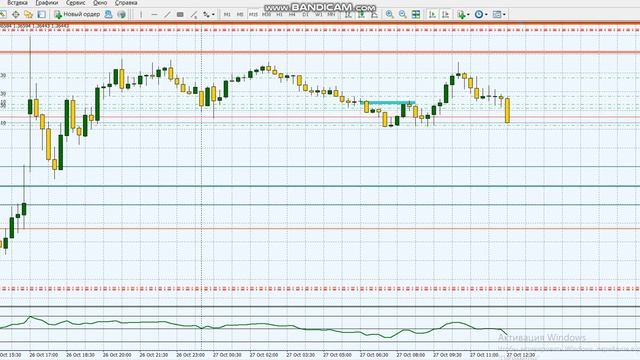Click the 27 Oct 05:00 time label

337,355
